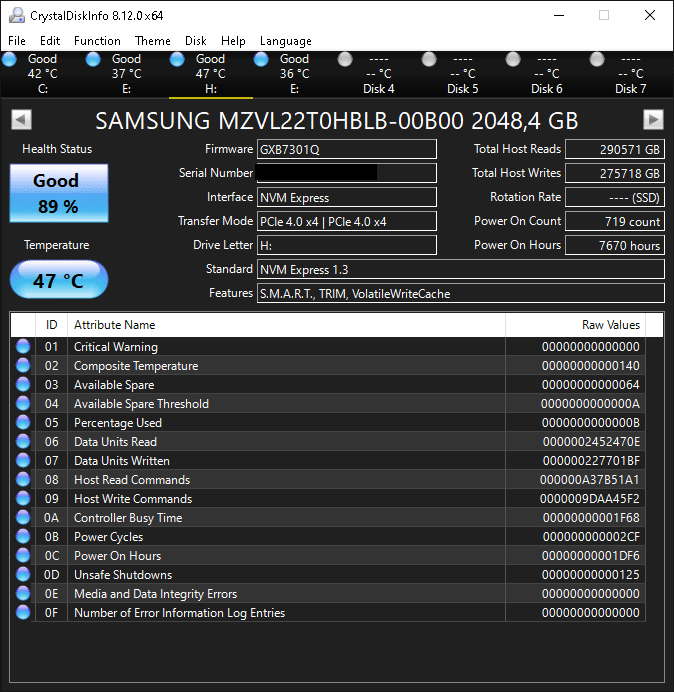Click the status orb for Host Write Commands
674x692 pixels.
pos(23,498)
